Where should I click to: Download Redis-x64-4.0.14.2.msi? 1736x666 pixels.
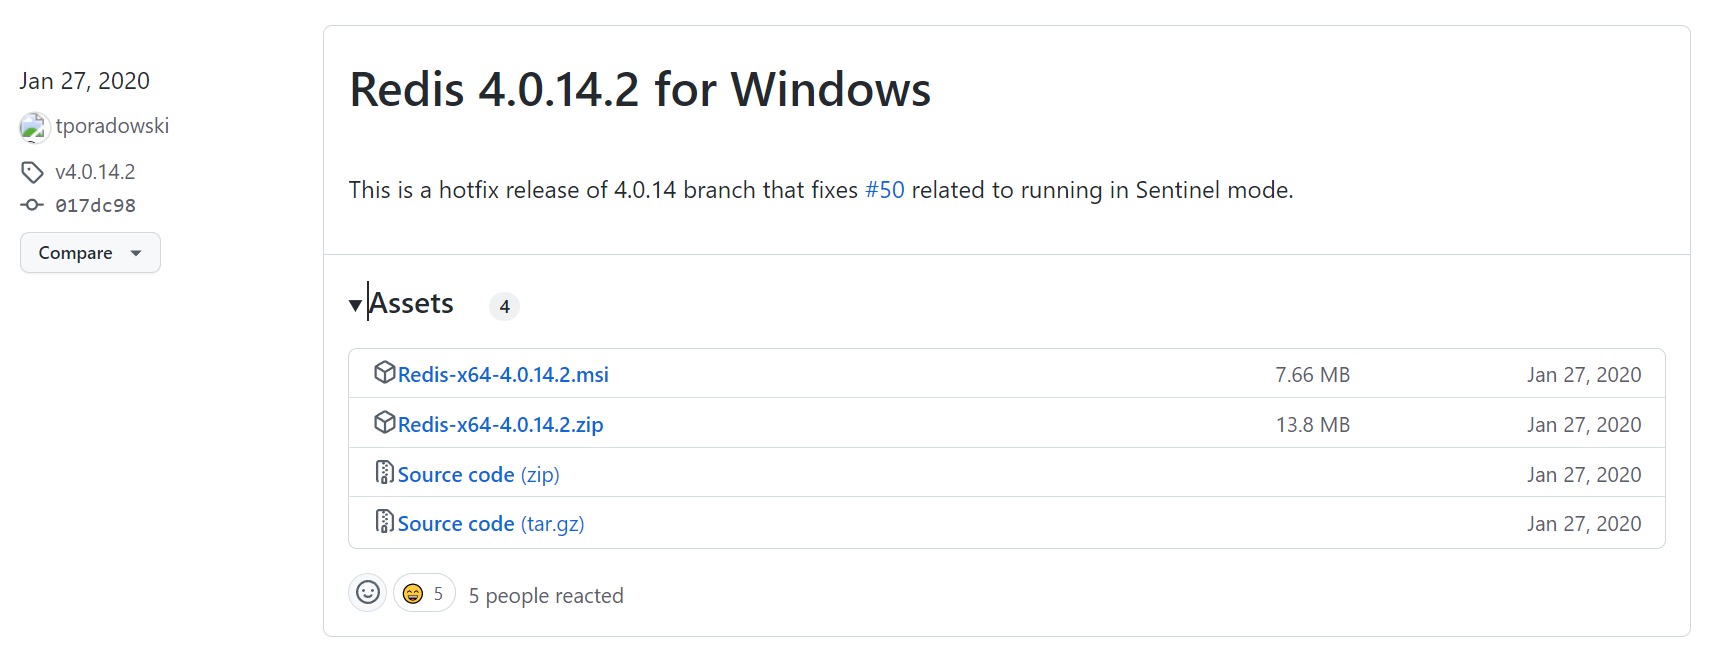(x=503, y=375)
